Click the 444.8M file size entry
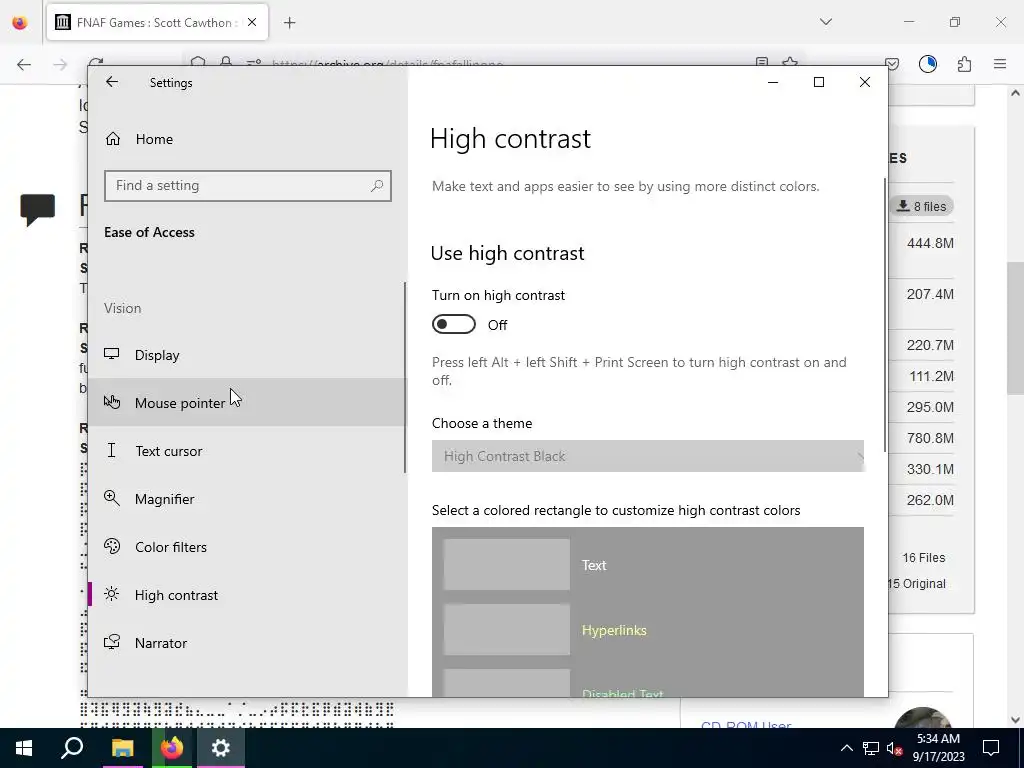The height and width of the screenshot is (768, 1024). [930, 243]
